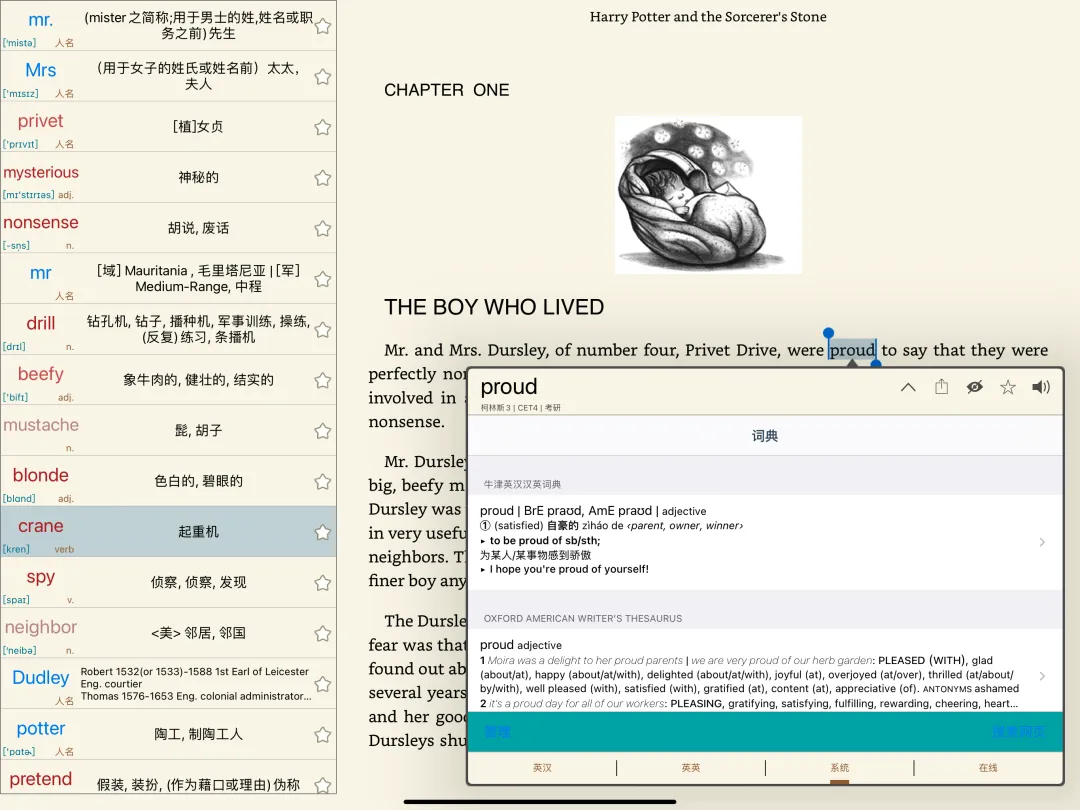
Task: Star the word 'Dudley'
Action: [x=322, y=684]
